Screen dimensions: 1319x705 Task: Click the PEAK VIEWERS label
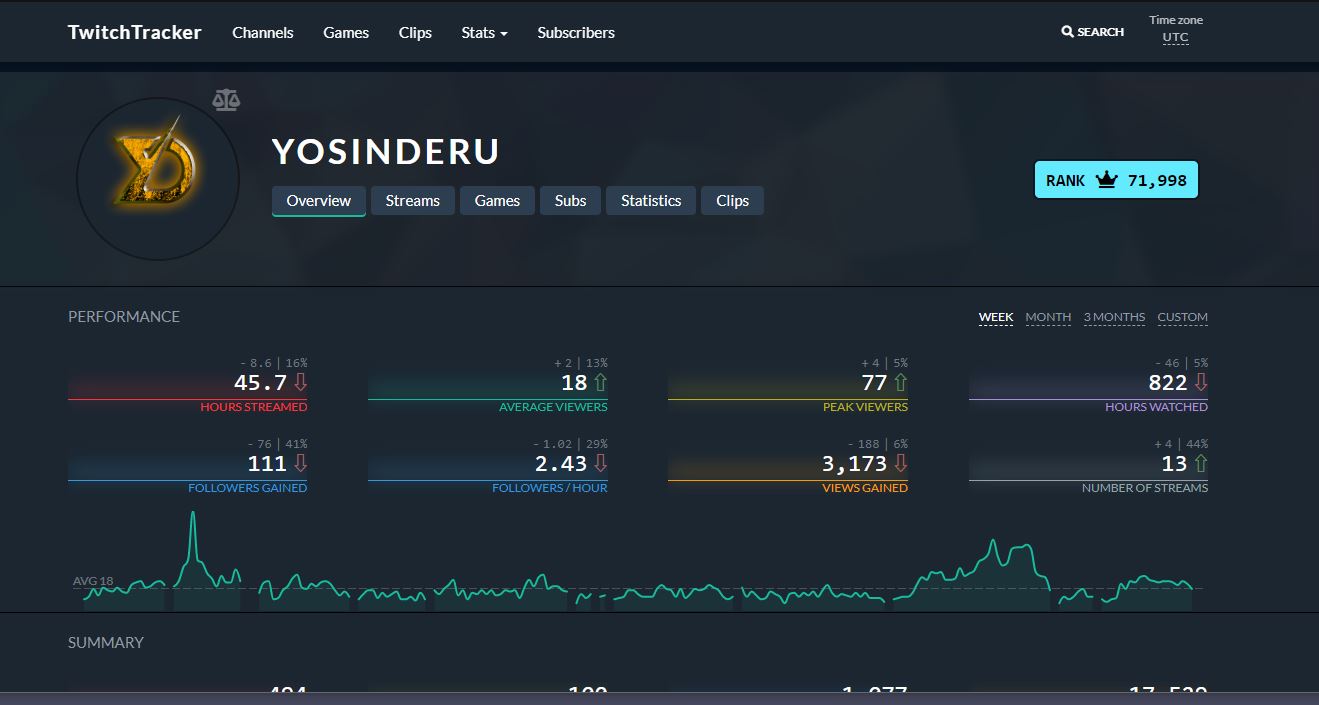click(865, 407)
